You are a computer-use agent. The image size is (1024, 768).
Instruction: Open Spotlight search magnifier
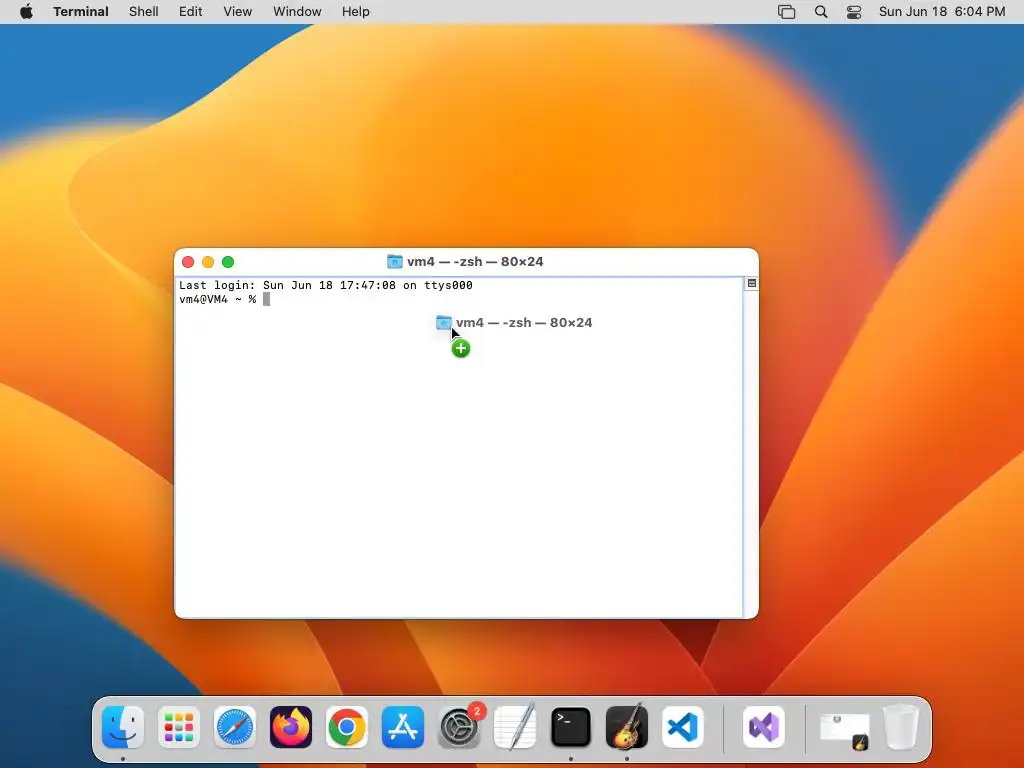822,12
